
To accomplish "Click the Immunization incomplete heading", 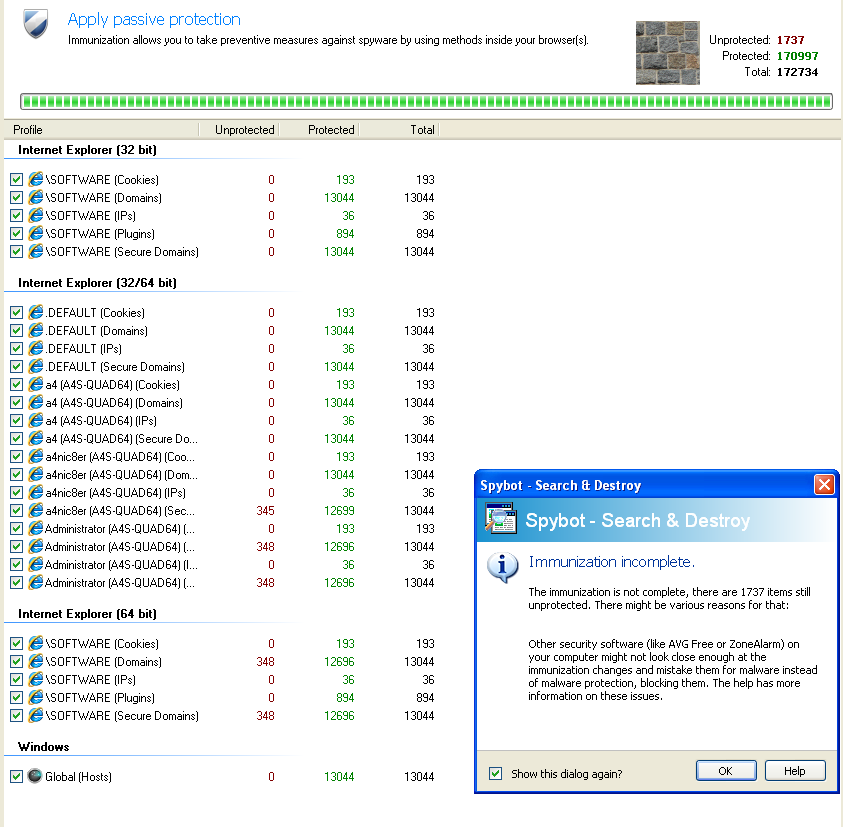I will pos(612,562).
